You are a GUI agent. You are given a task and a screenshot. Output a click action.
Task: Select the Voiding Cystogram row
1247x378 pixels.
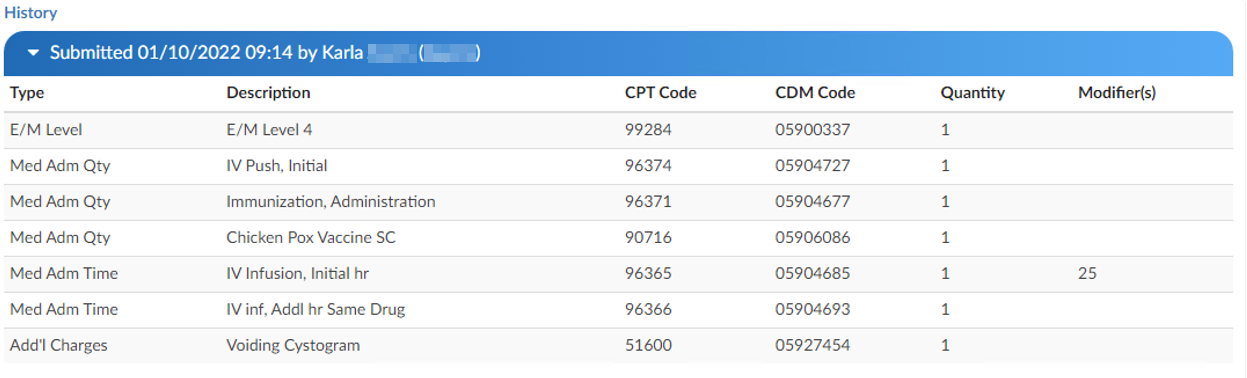tap(618, 346)
